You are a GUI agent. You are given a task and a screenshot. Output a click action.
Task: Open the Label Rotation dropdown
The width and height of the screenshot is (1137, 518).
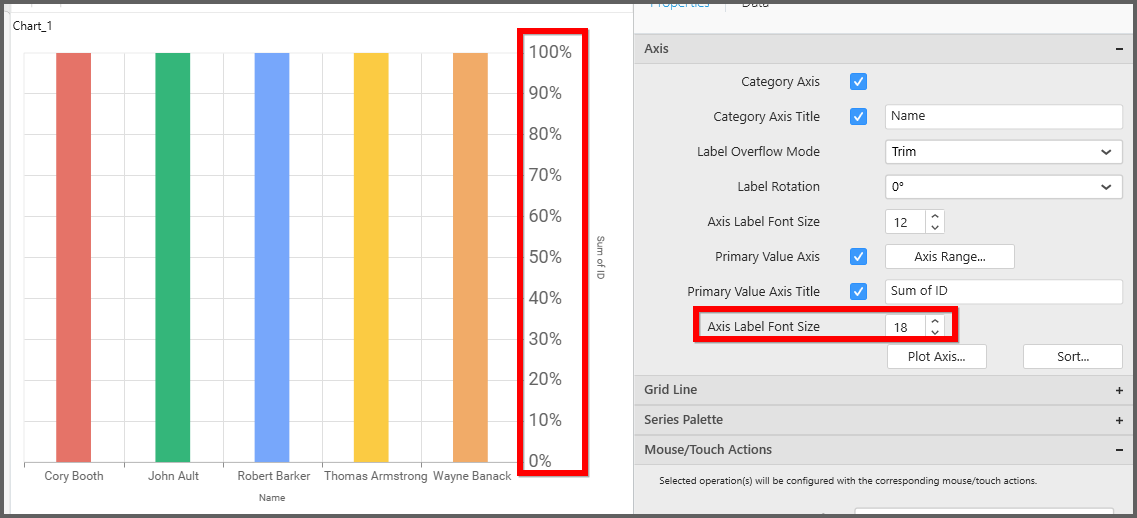pos(1004,187)
